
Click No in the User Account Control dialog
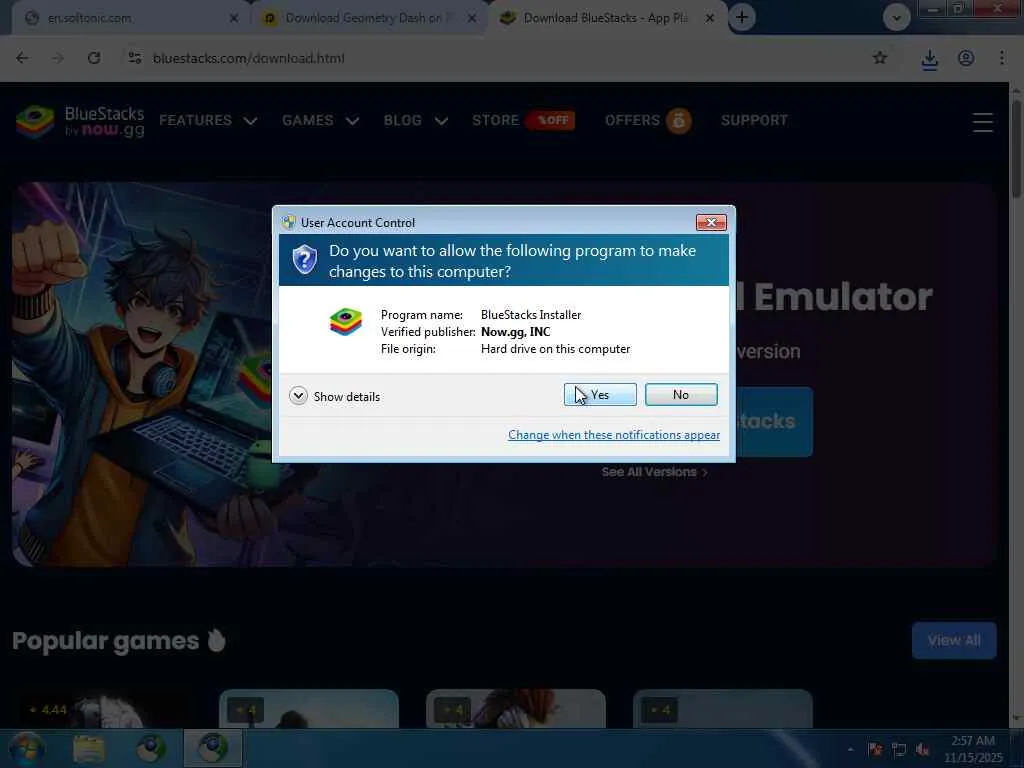tap(680, 394)
